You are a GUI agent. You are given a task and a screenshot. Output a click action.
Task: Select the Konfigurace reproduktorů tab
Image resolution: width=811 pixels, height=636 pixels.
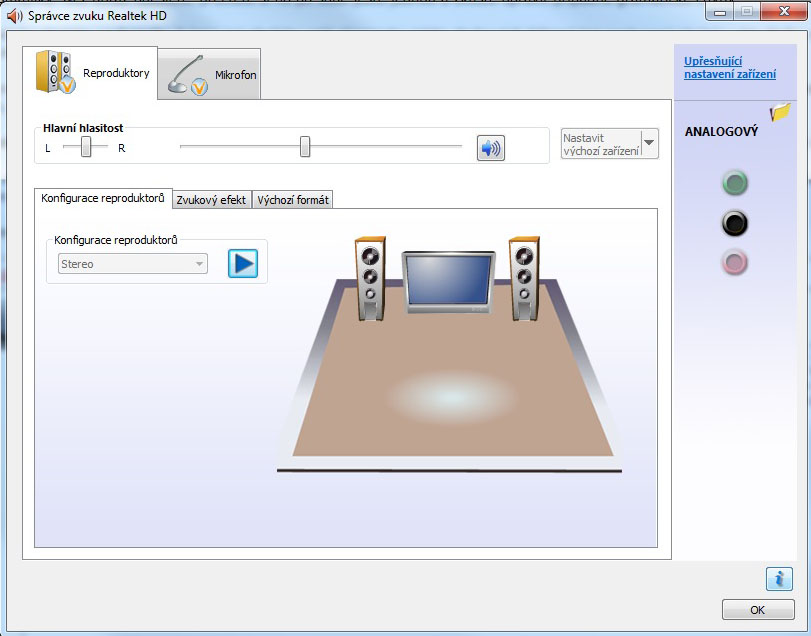103,198
